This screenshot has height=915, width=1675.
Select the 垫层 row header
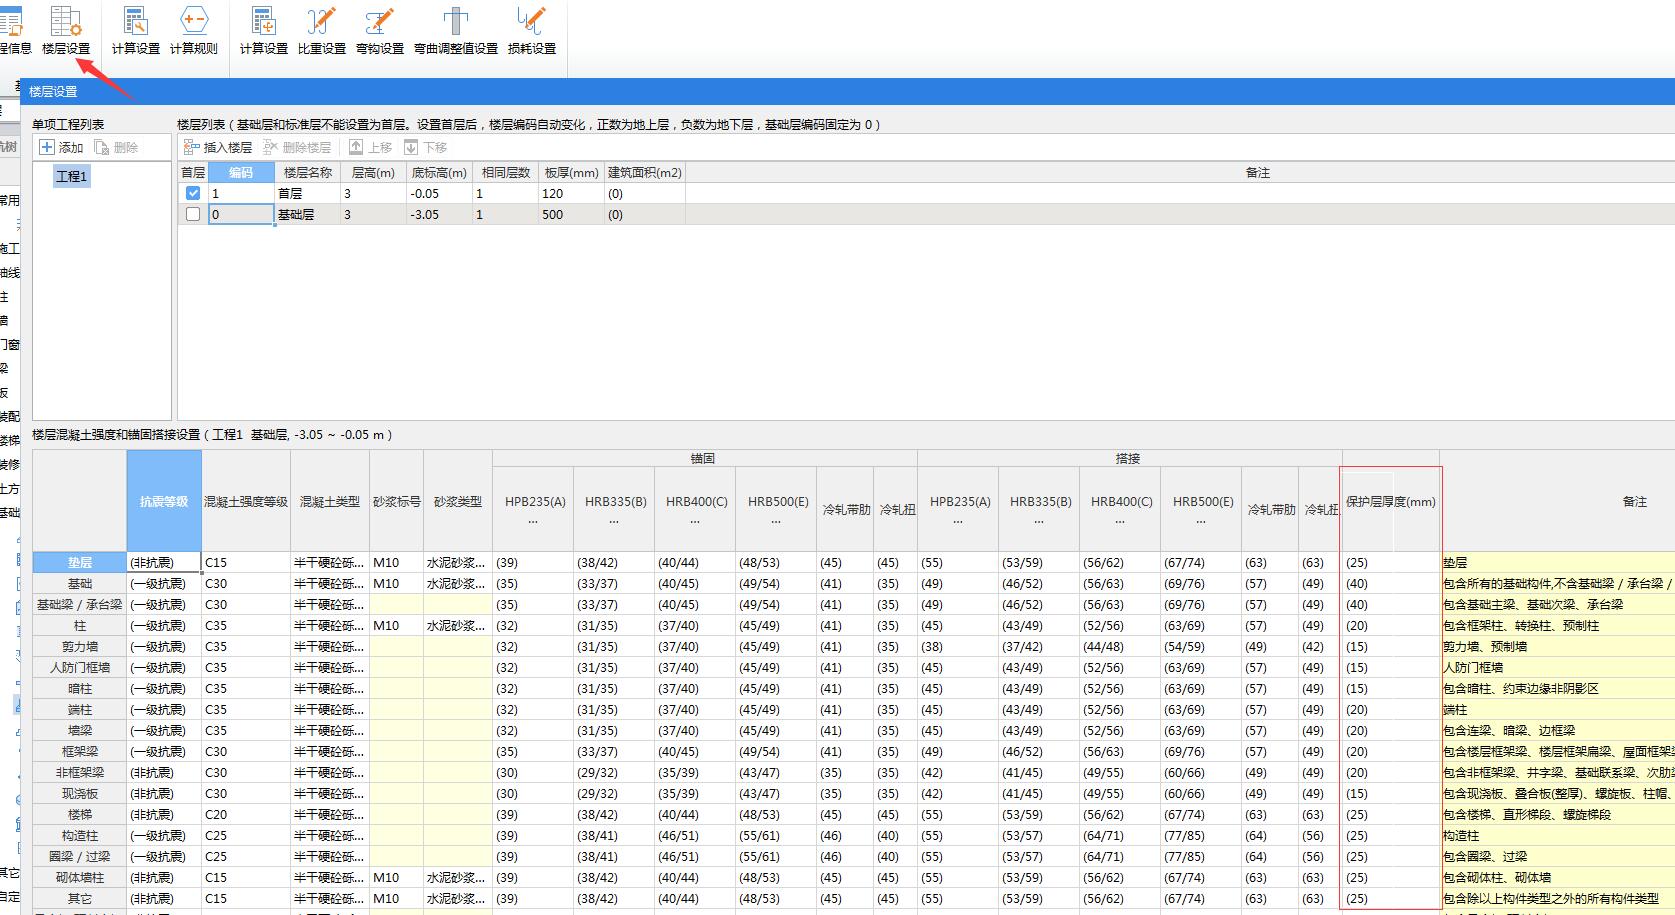pyautogui.click(x=80, y=562)
